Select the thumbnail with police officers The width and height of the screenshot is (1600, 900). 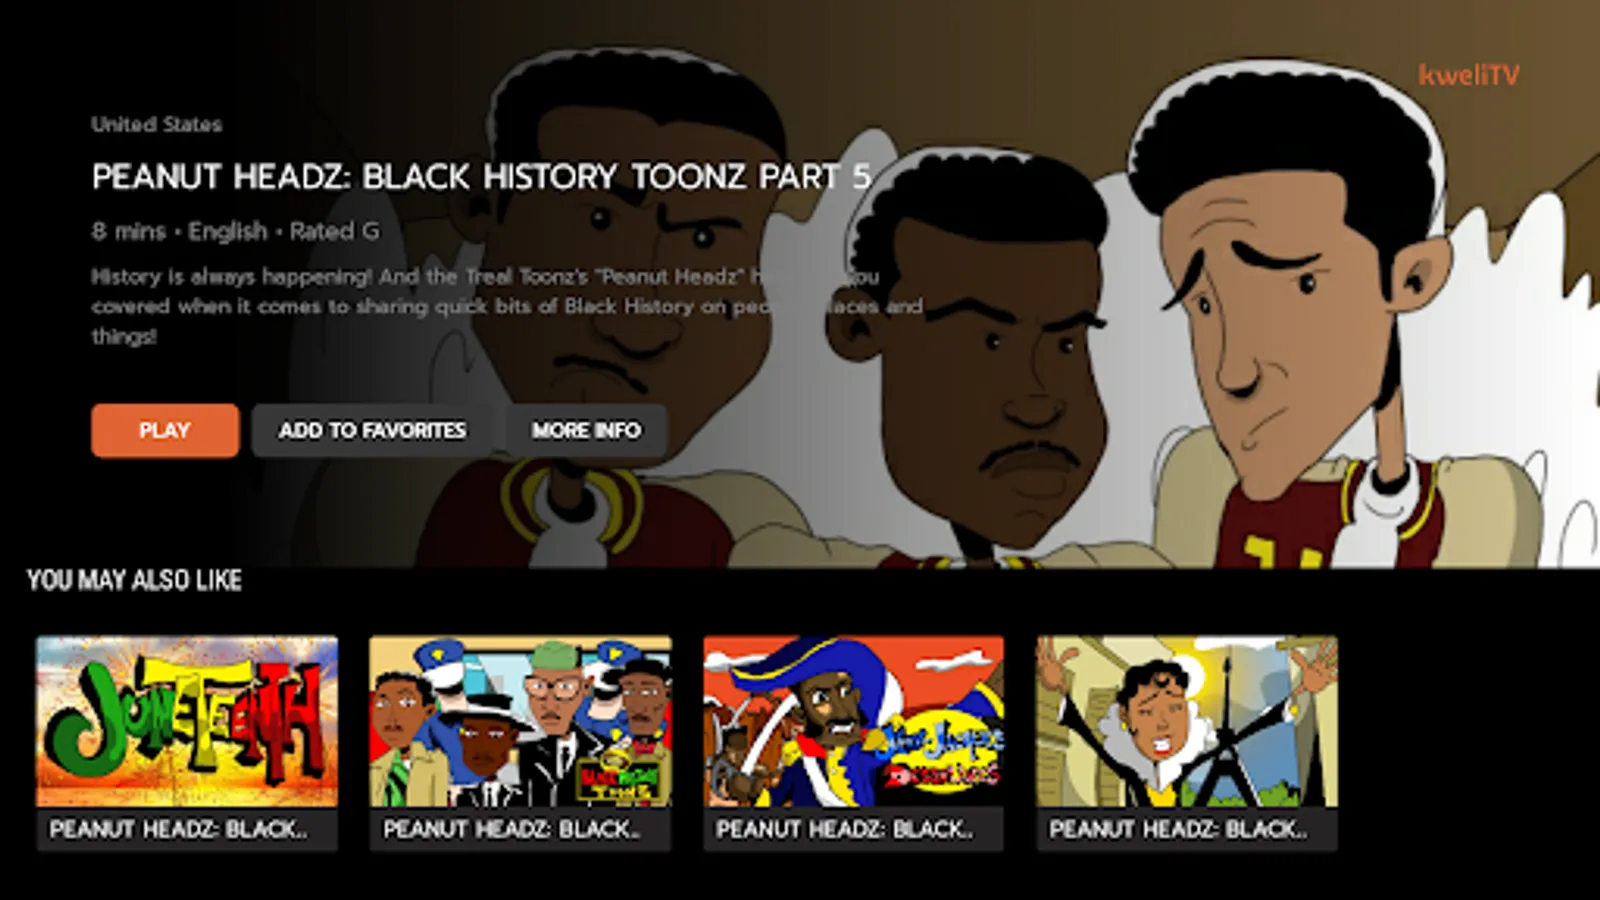[x=520, y=721]
